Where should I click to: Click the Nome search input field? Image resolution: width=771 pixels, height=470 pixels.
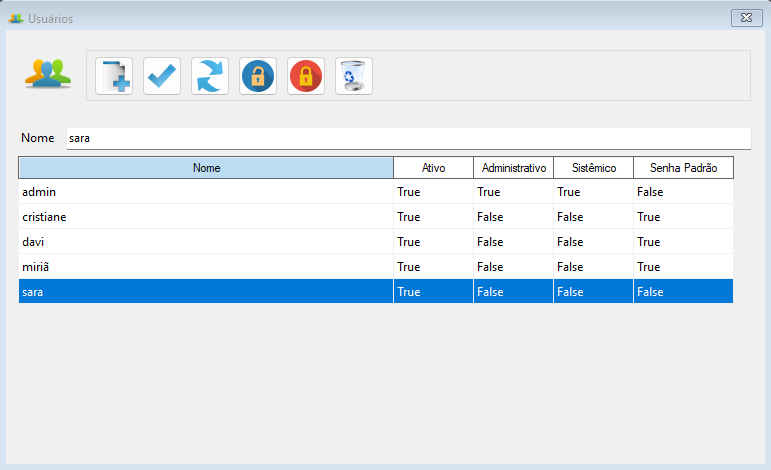(407, 138)
